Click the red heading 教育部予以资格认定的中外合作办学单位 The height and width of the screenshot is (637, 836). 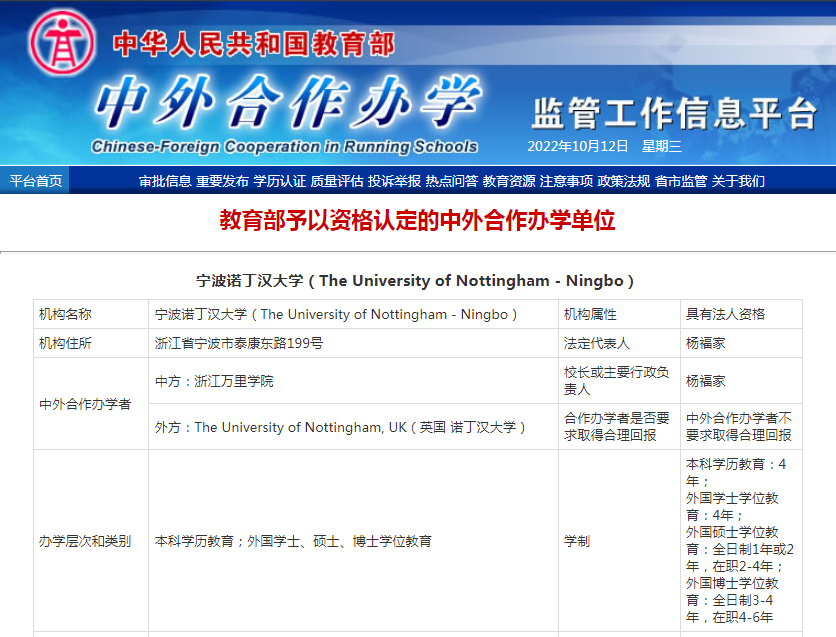click(417, 220)
